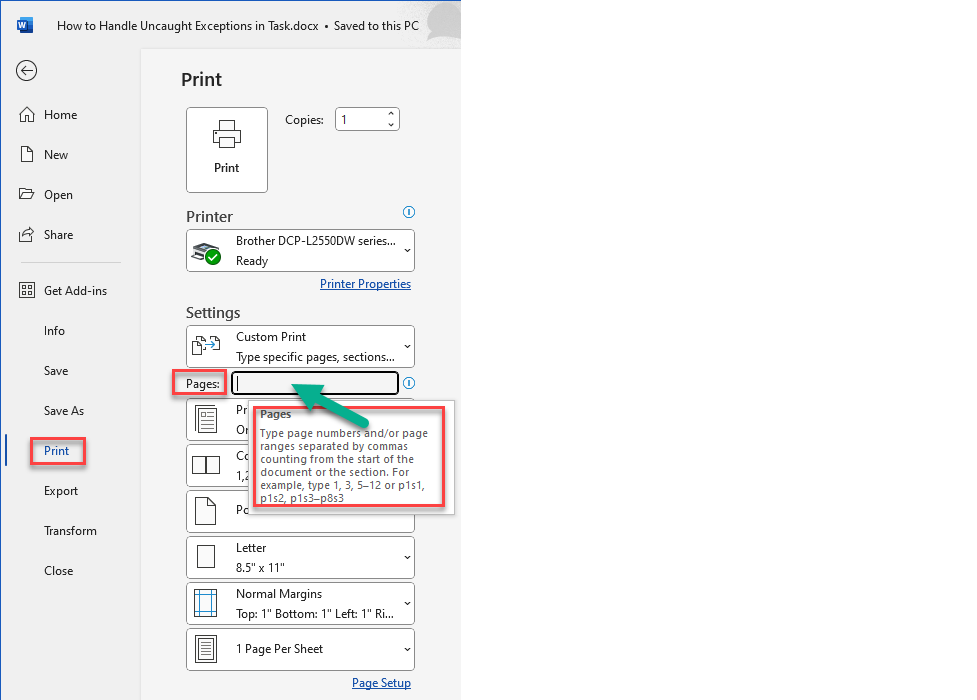Click the Copies number field

click(360, 119)
